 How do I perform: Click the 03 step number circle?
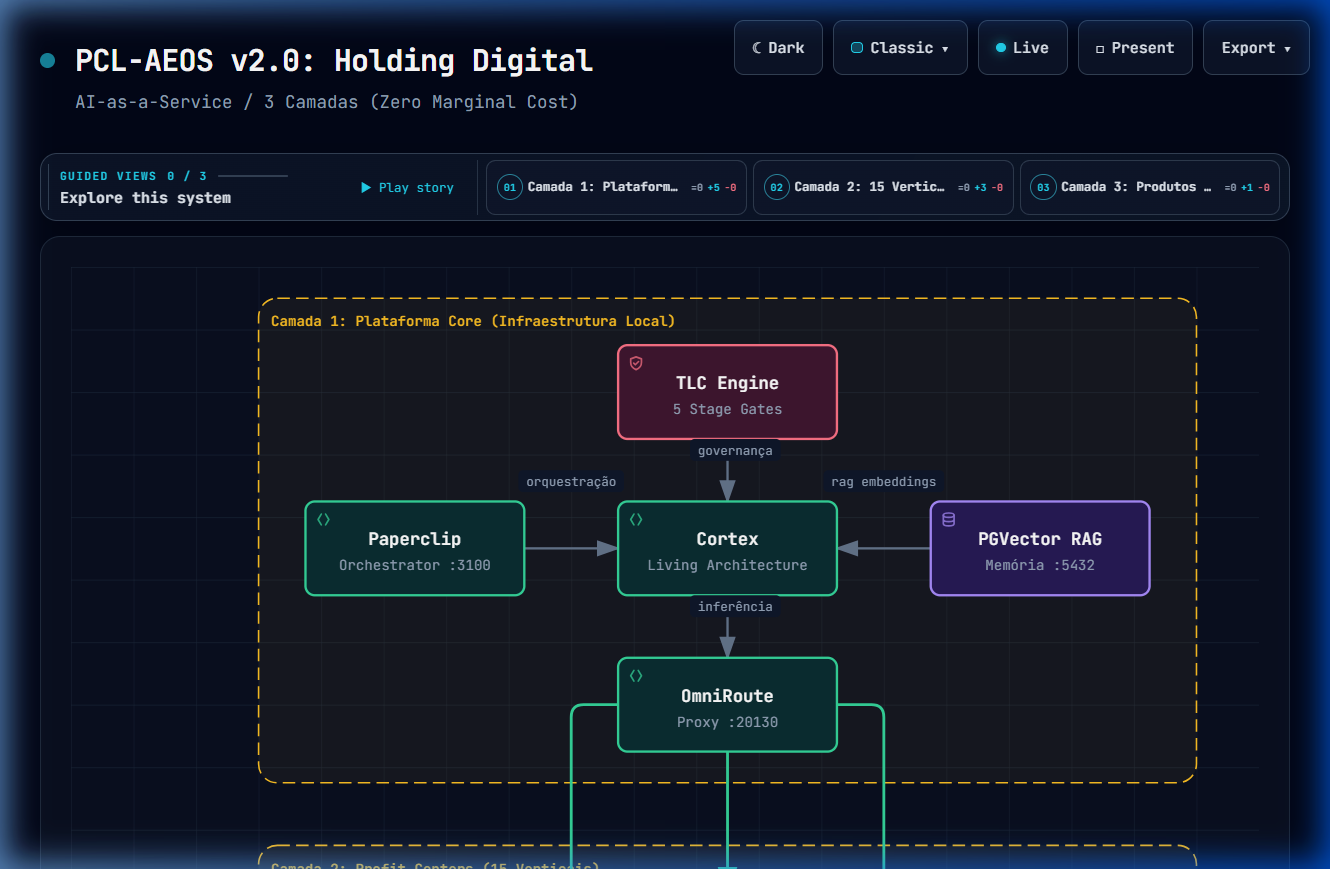point(1044,187)
